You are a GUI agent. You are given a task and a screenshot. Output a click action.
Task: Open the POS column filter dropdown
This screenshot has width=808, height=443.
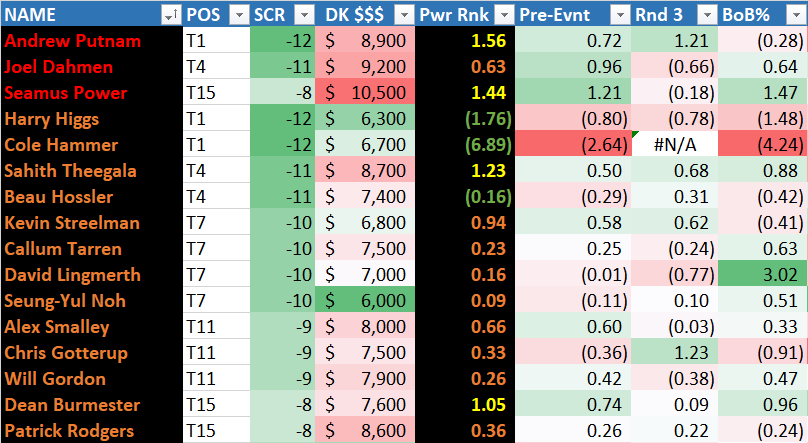click(239, 15)
